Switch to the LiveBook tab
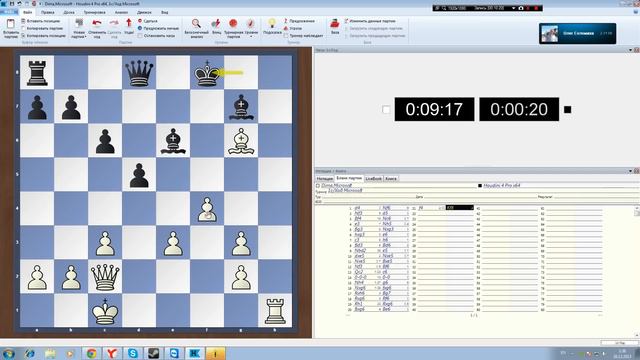This screenshot has width=640, height=360. coord(373,179)
